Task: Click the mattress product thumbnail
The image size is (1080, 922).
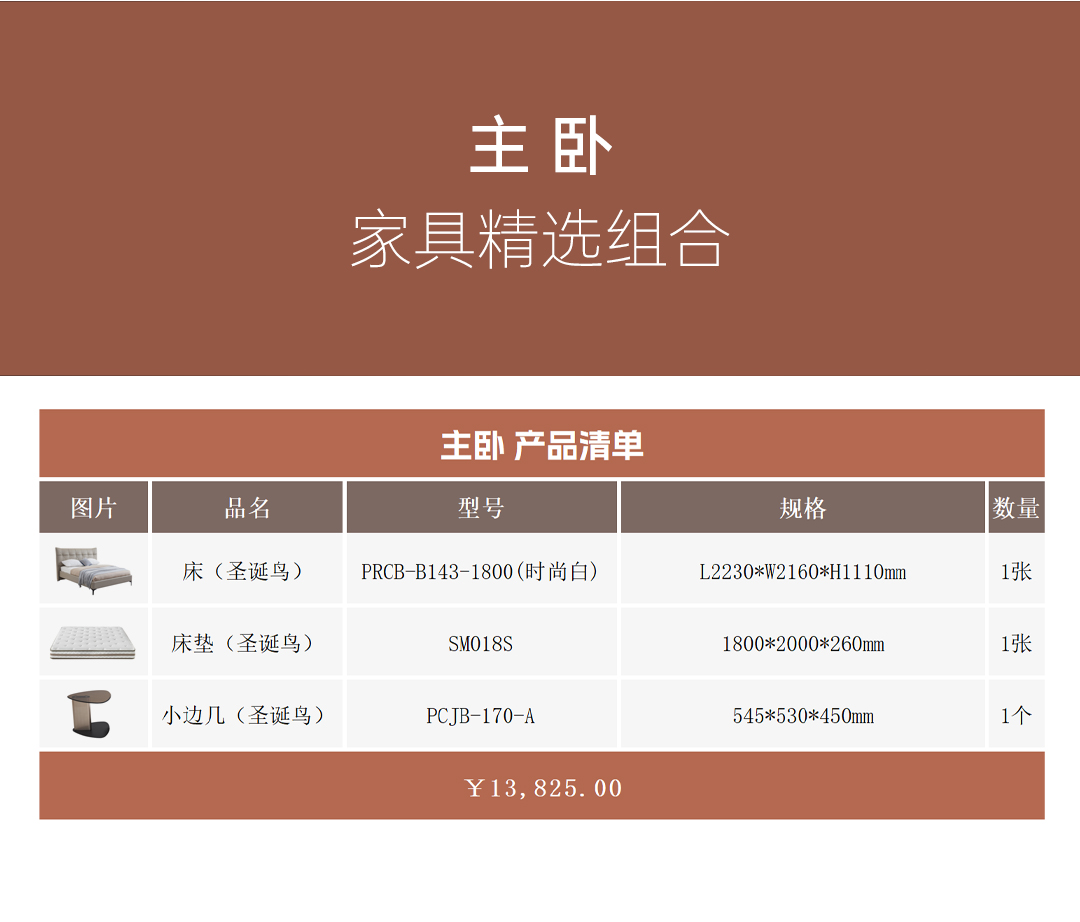Action: coord(92,642)
